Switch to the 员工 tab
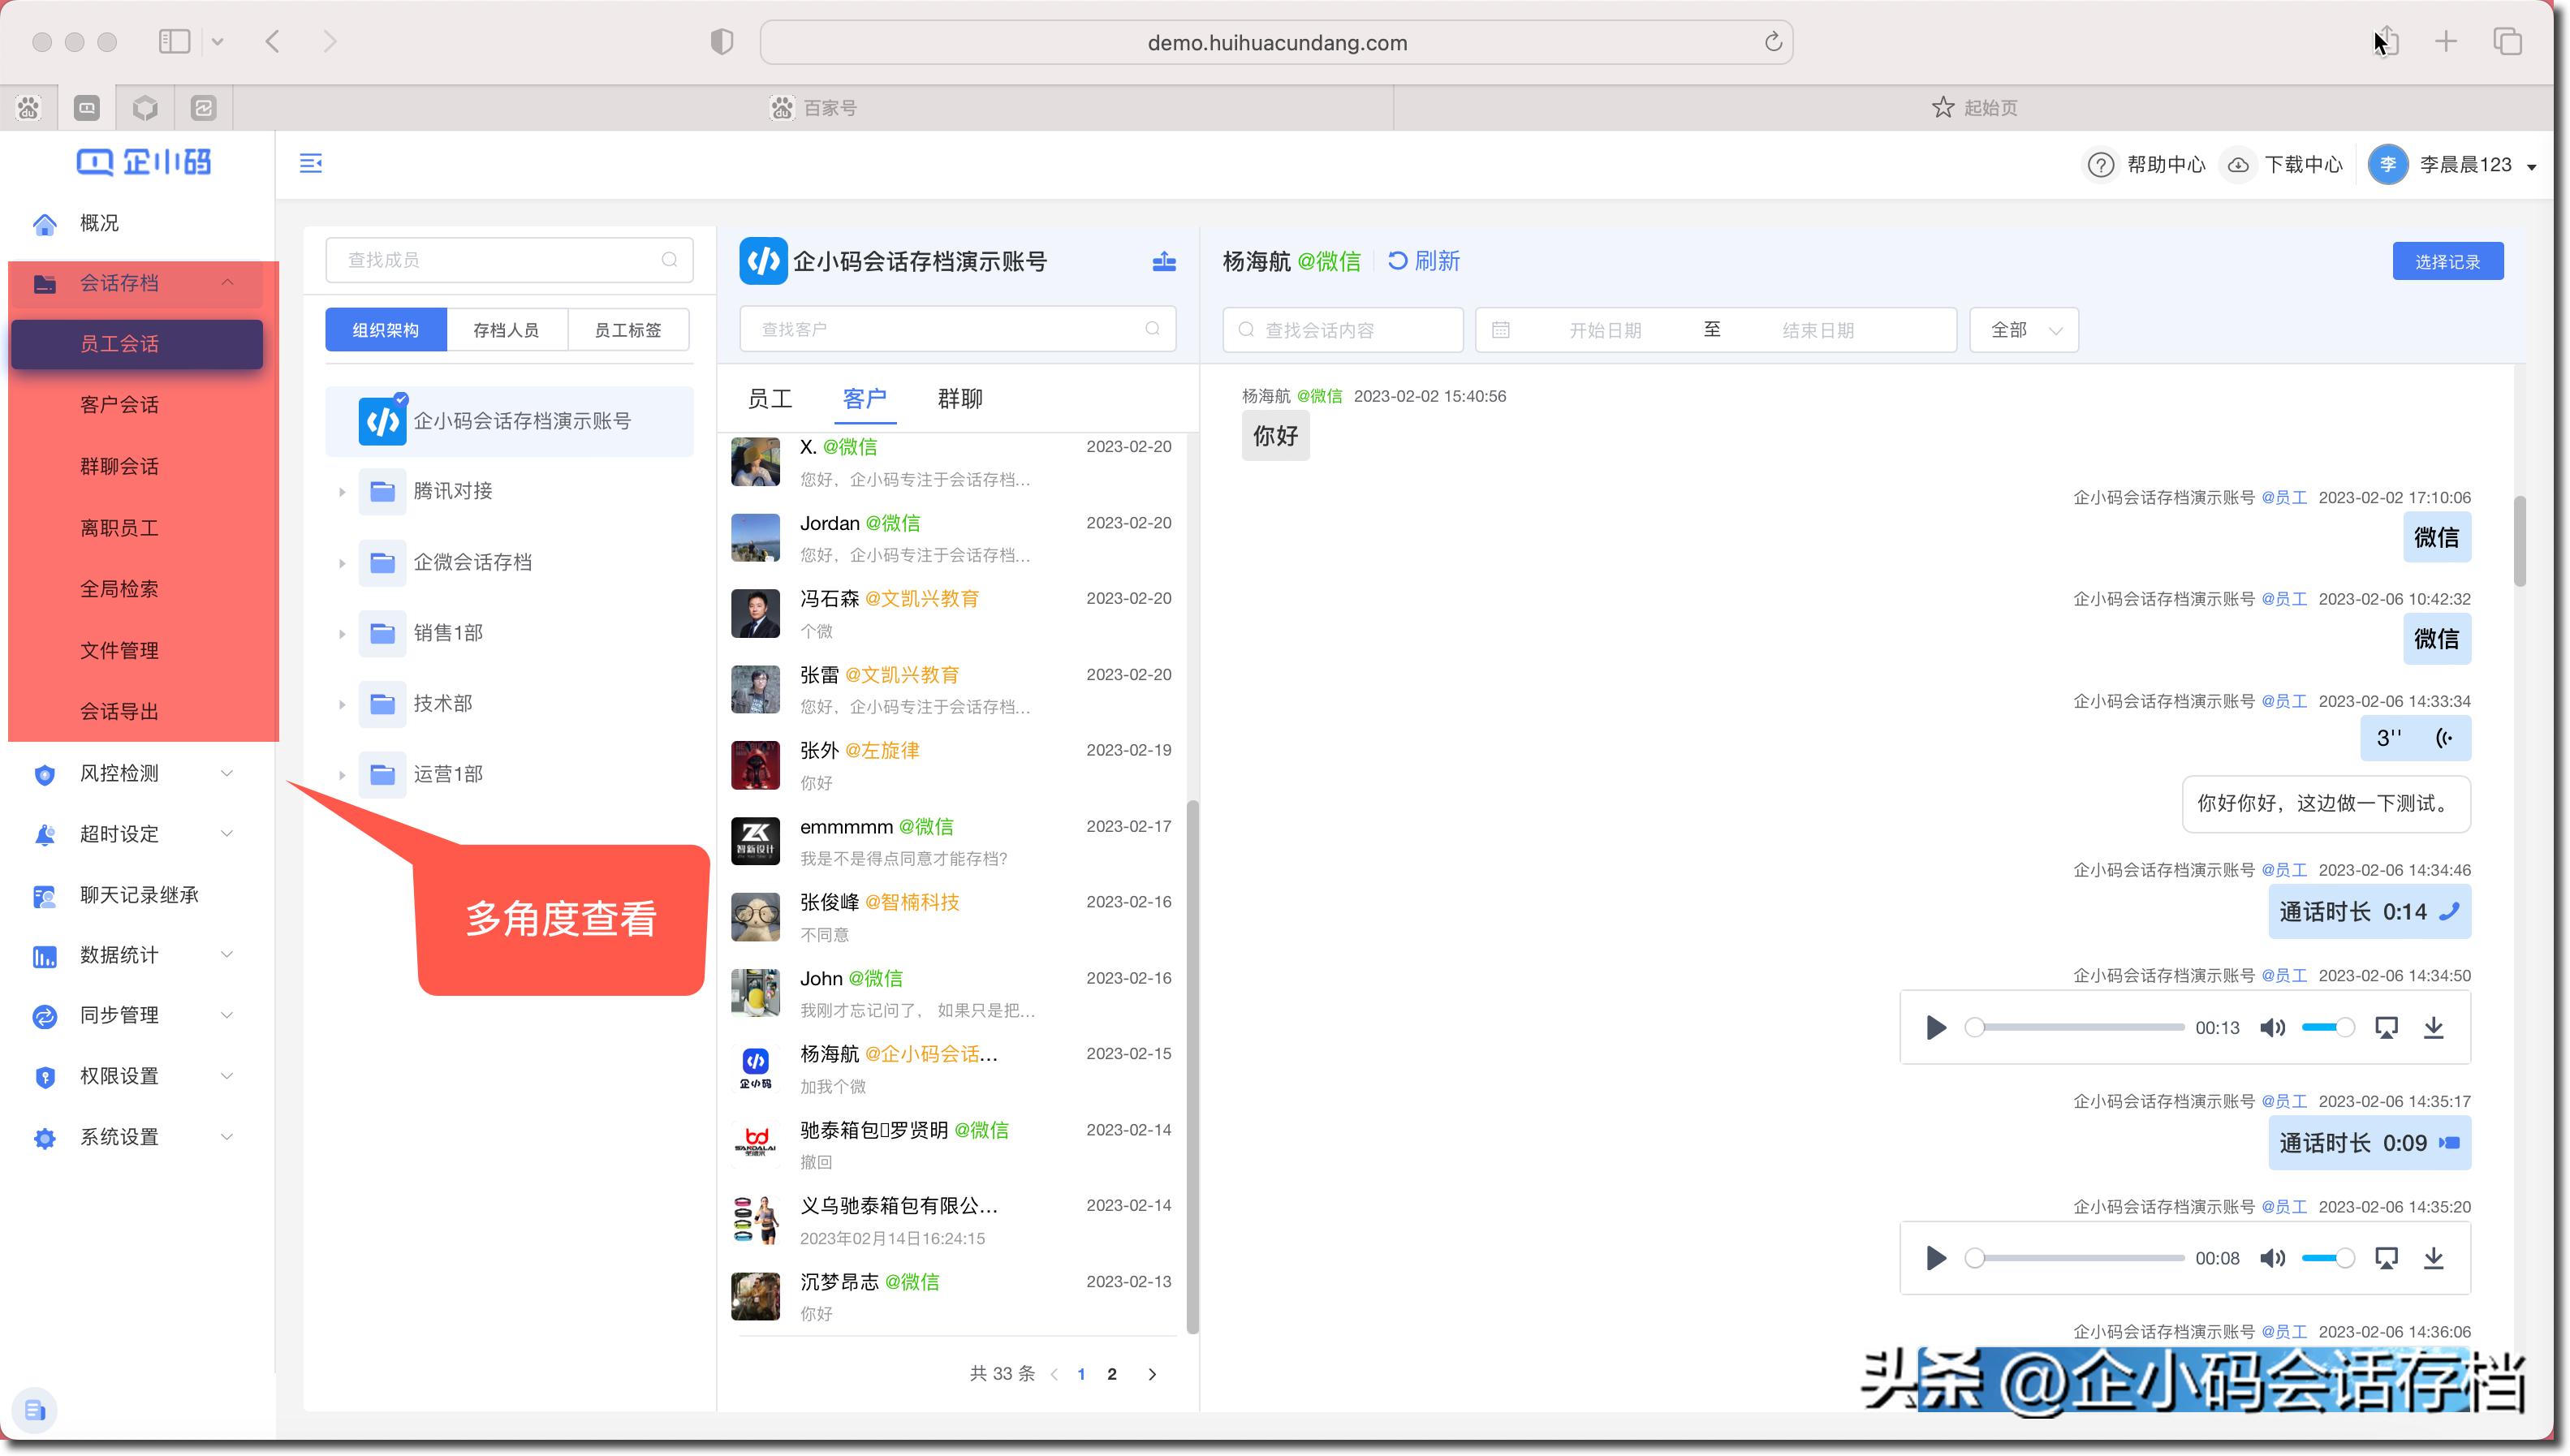2570x1456 pixels. click(x=770, y=399)
